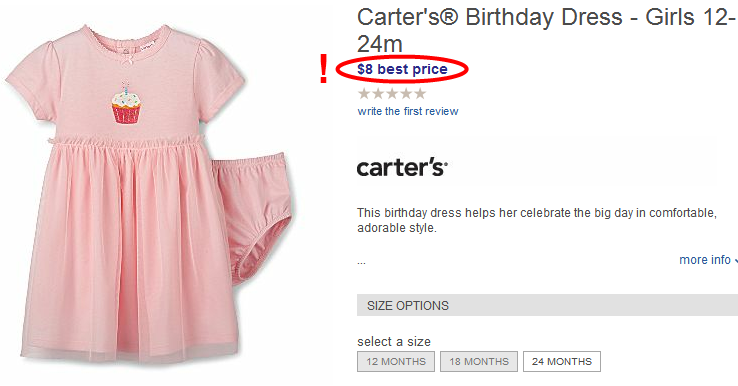Select the second rating star
Screen dimensions: 738x386
pyautogui.click(x=378, y=94)
